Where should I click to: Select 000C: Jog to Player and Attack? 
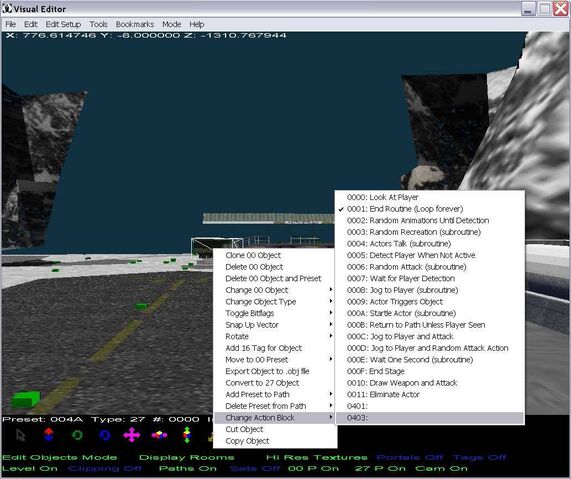pos(430,337)
